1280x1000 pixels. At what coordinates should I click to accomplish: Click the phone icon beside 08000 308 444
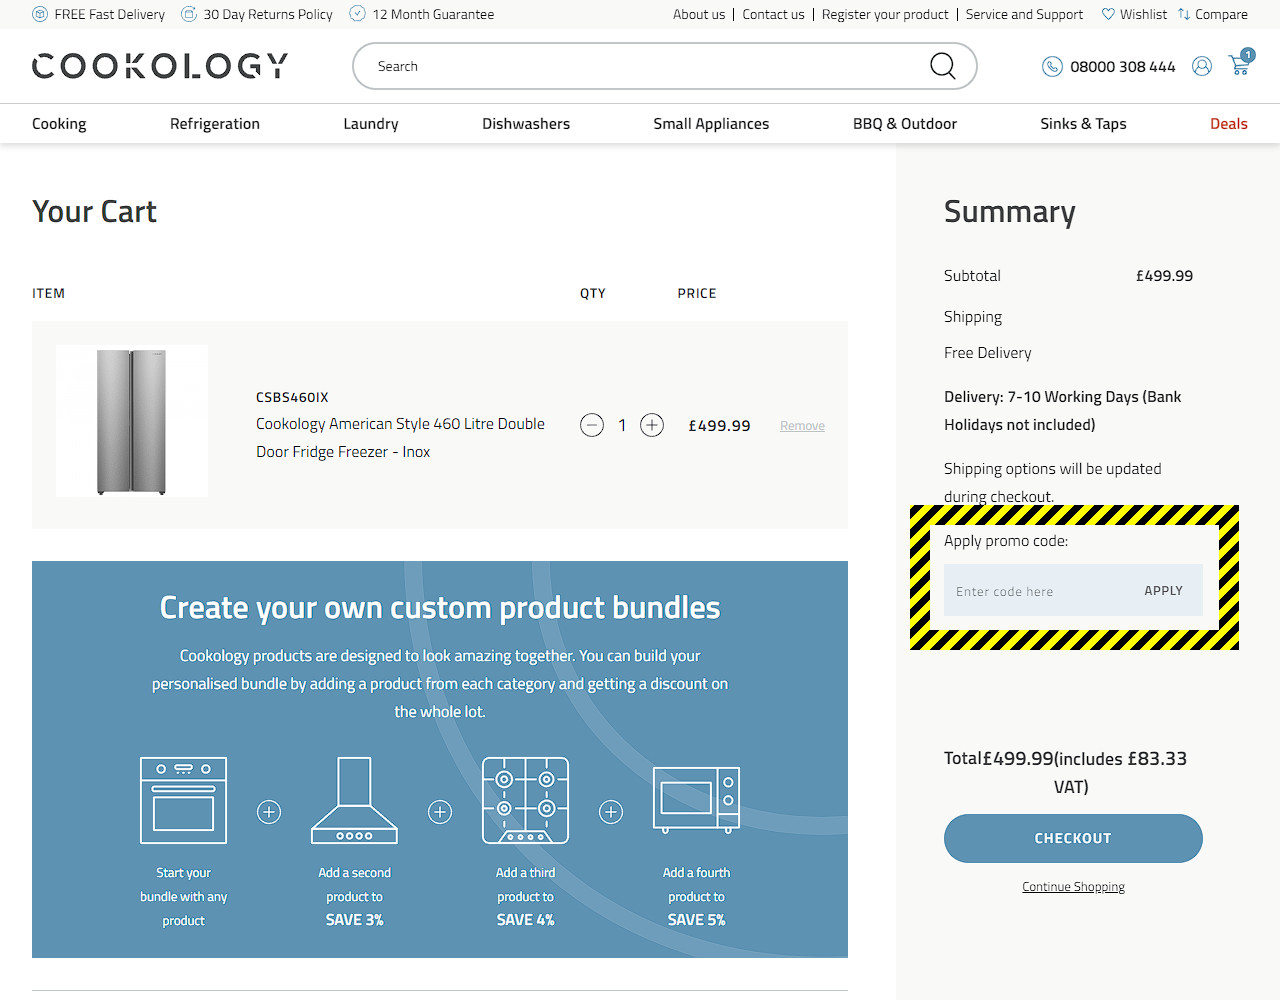pyautogui.click(x=1052, y=66)
